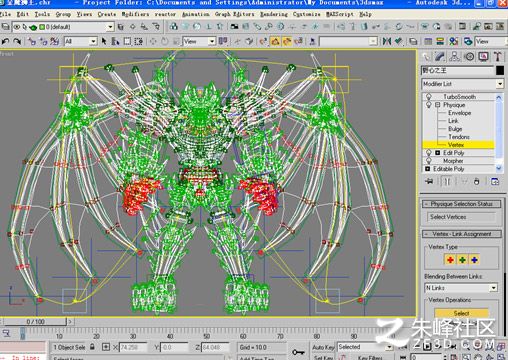This screenshot has height=360, width=508.
Task: Toggle the Selection Lock padlock
Action: click(x=93, y=347)
